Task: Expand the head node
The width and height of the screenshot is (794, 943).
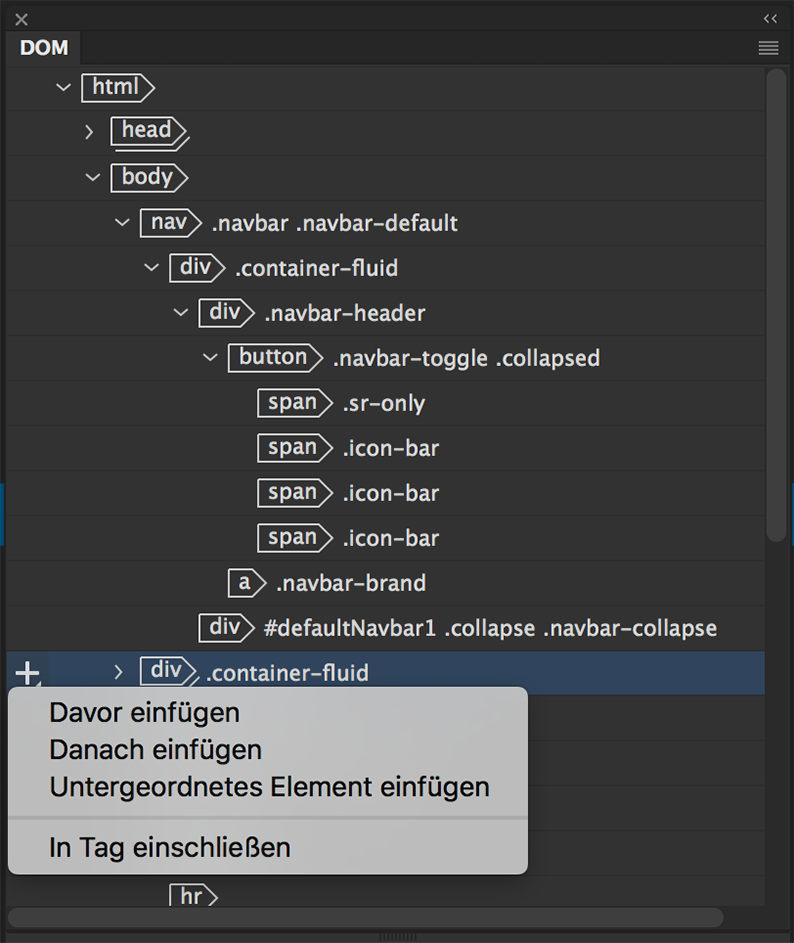Action: 90,132
